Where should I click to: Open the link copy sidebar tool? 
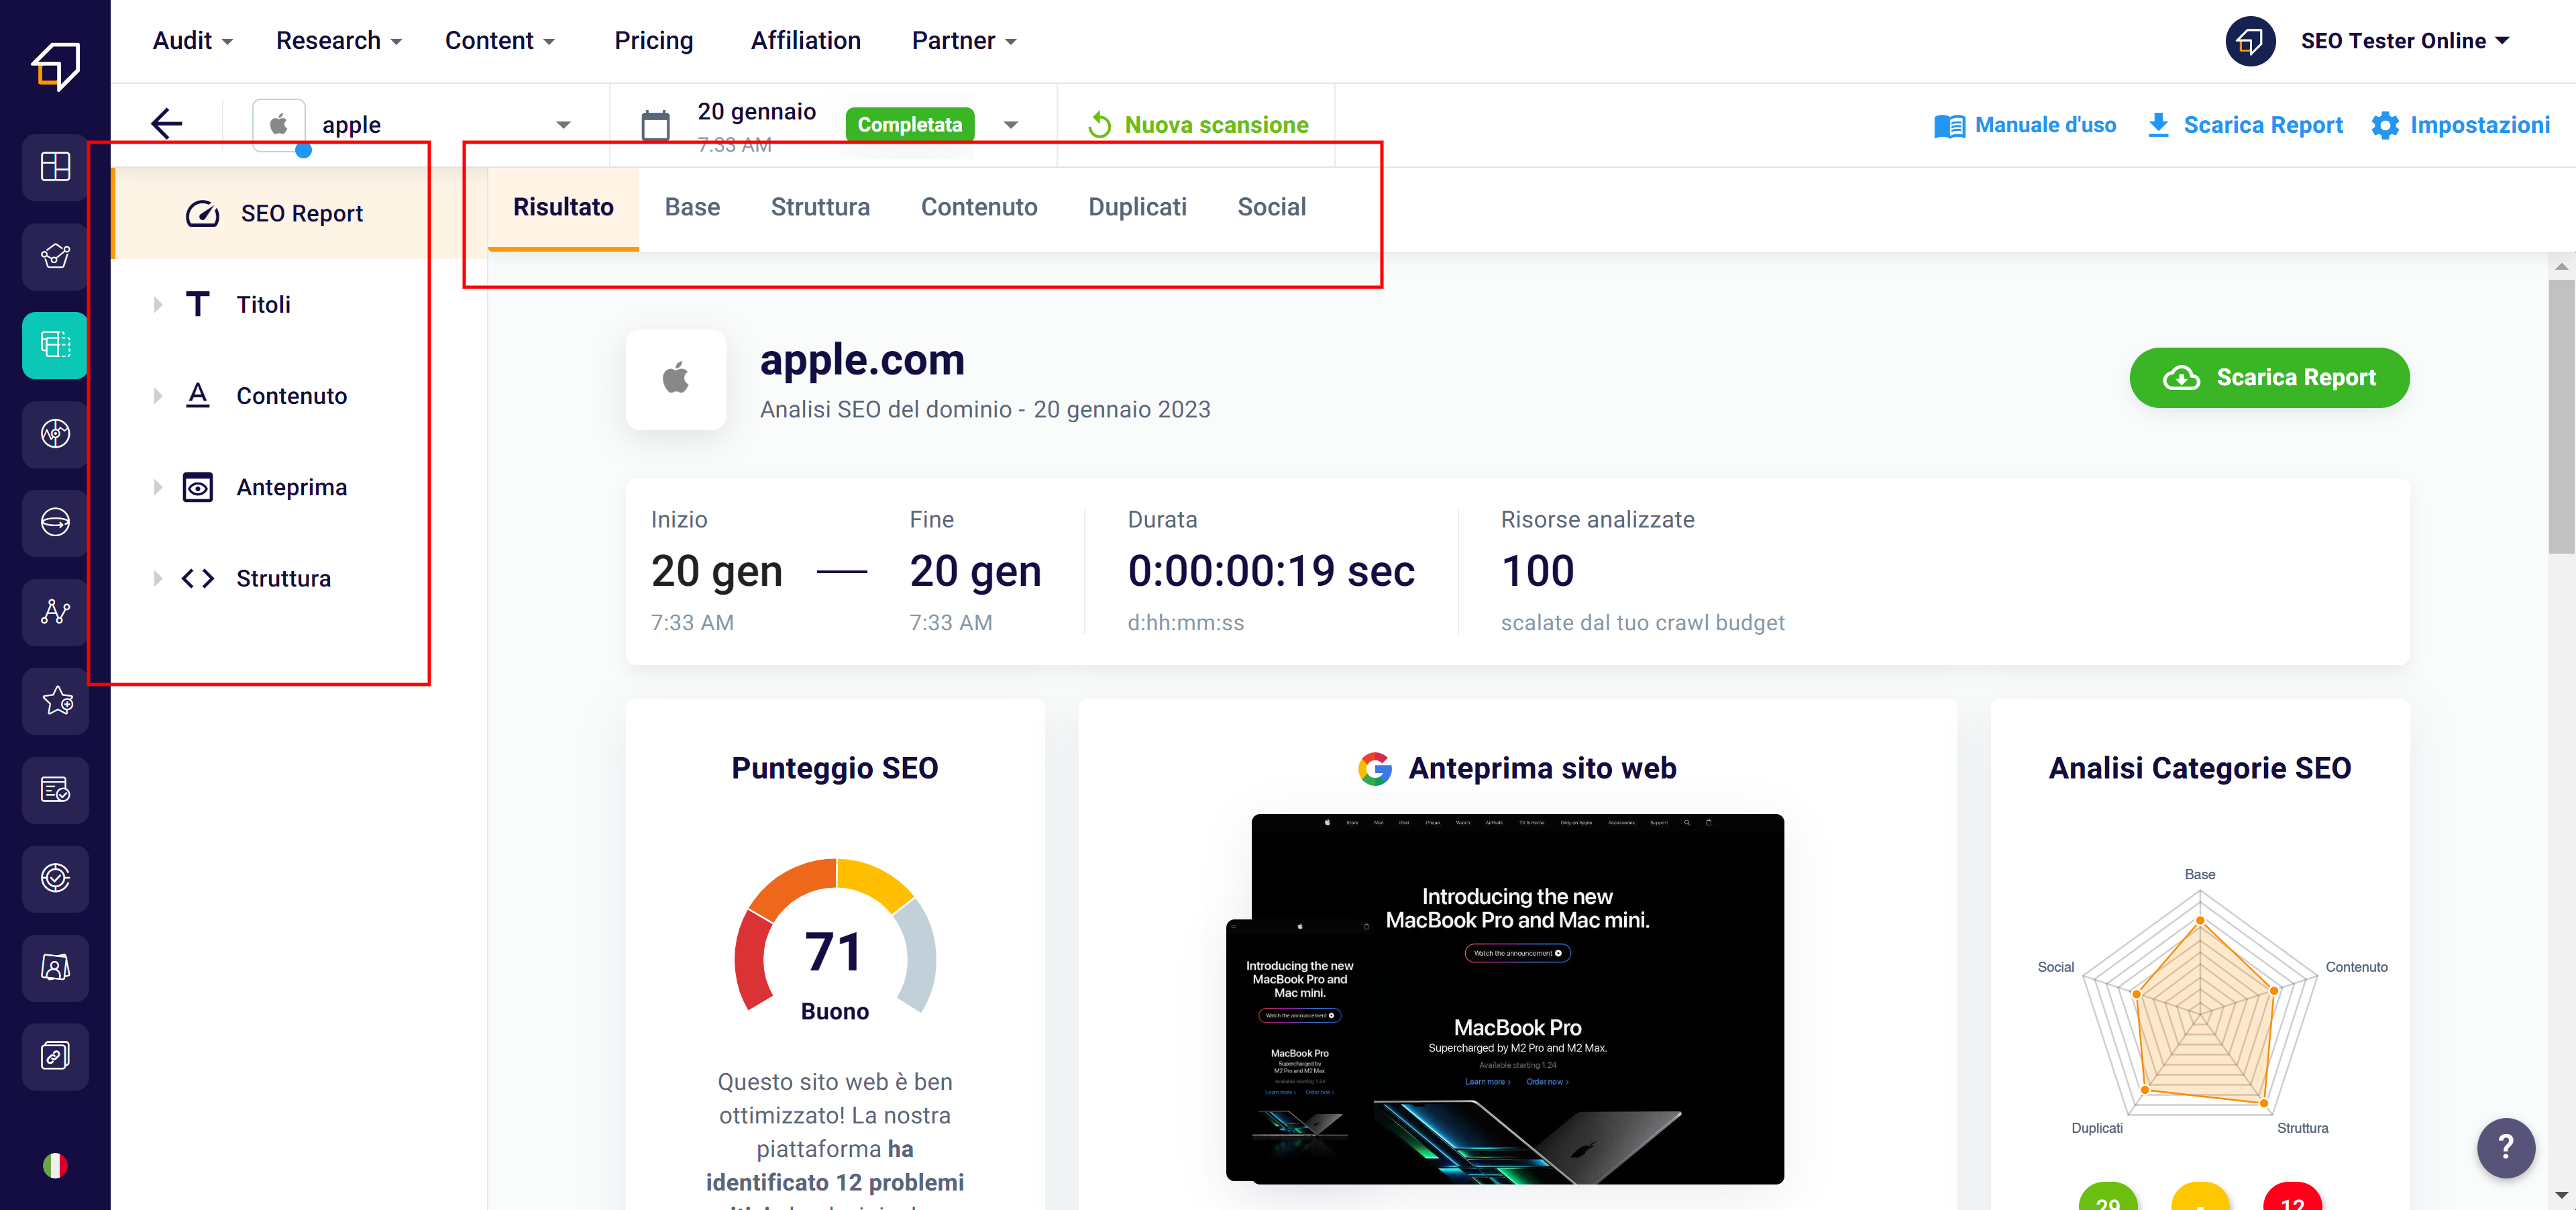pos(55,1056)
